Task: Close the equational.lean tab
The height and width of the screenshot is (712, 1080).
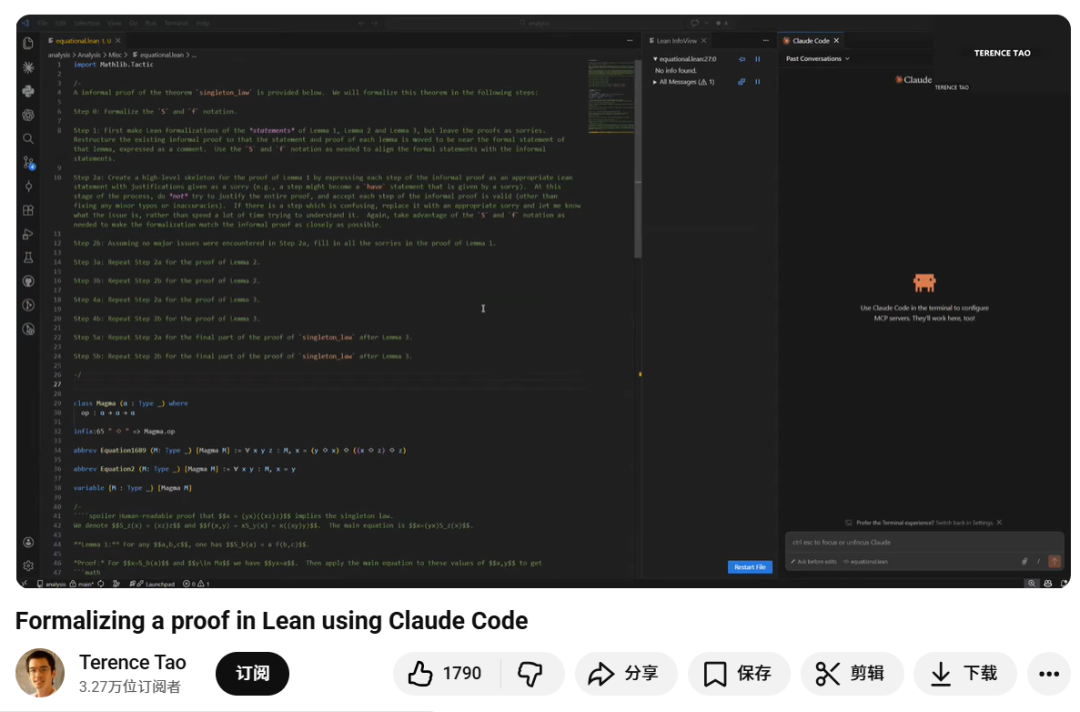Action: (118, 41)
